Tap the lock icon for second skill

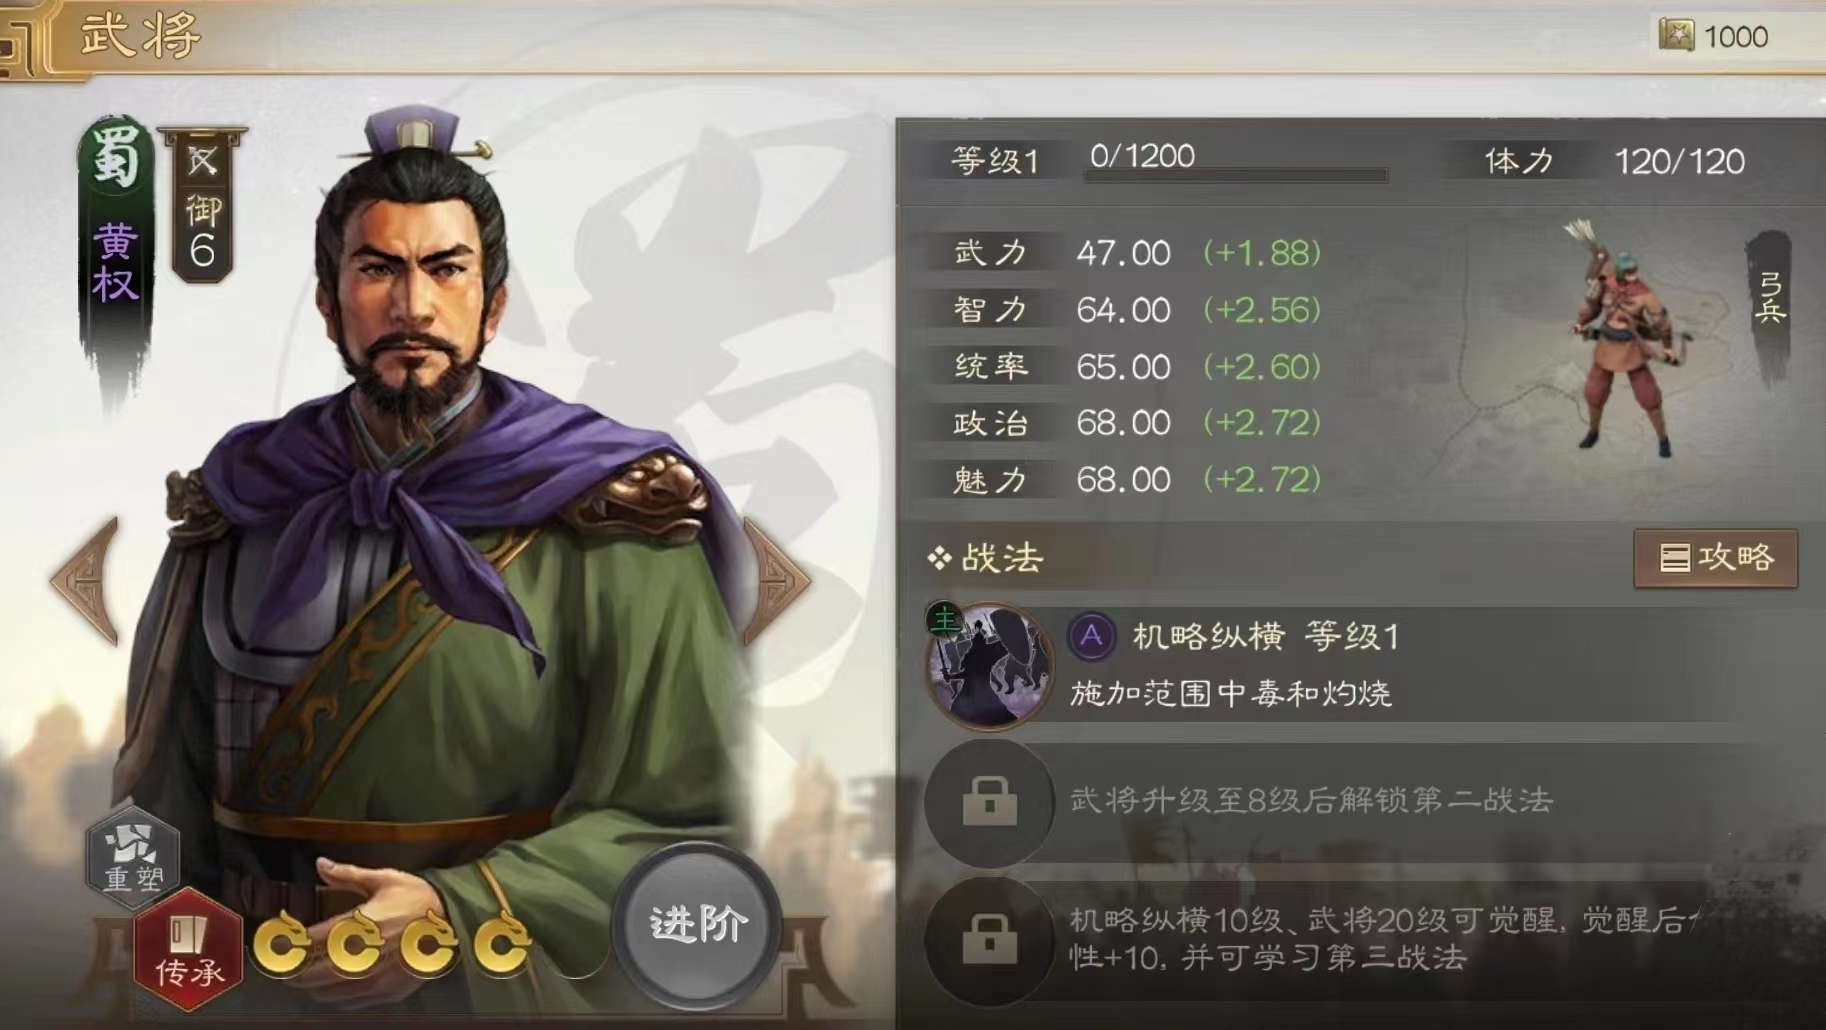[989, 801]
